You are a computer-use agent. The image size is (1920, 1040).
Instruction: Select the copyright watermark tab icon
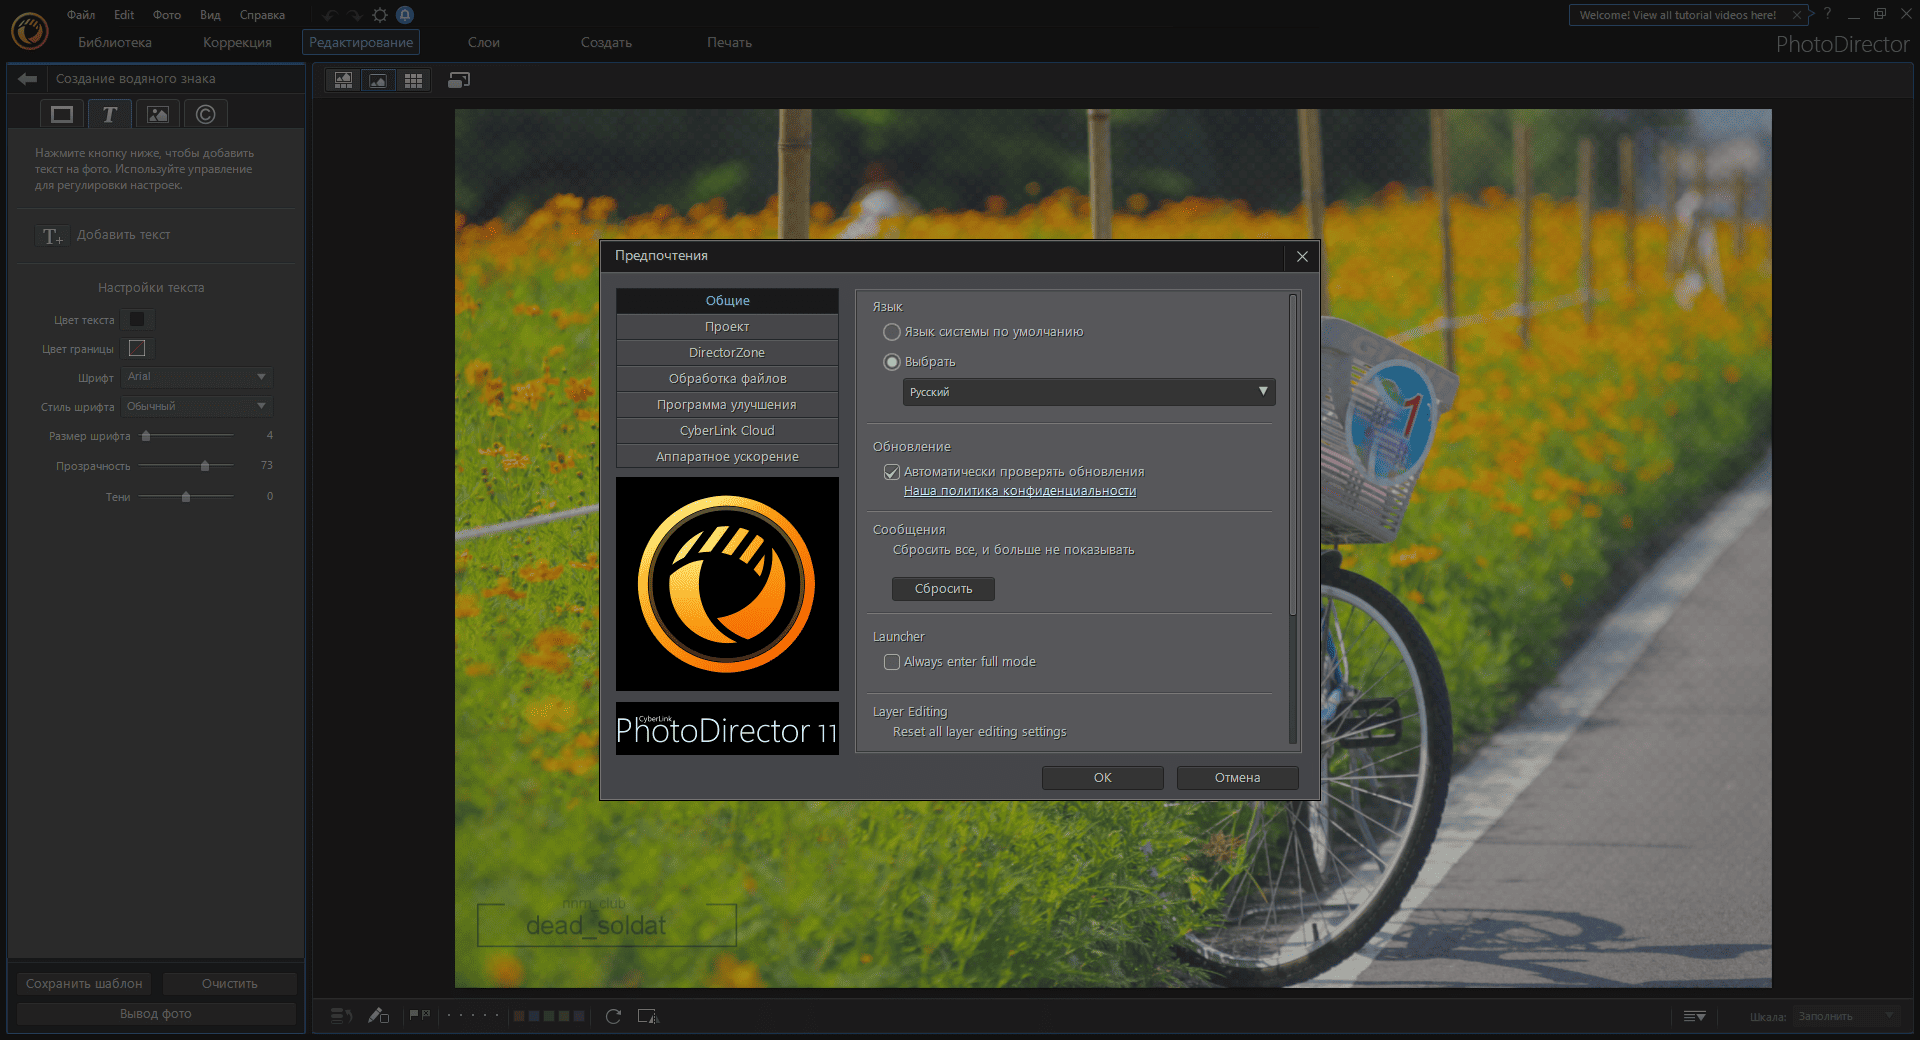tap(206, 114)
